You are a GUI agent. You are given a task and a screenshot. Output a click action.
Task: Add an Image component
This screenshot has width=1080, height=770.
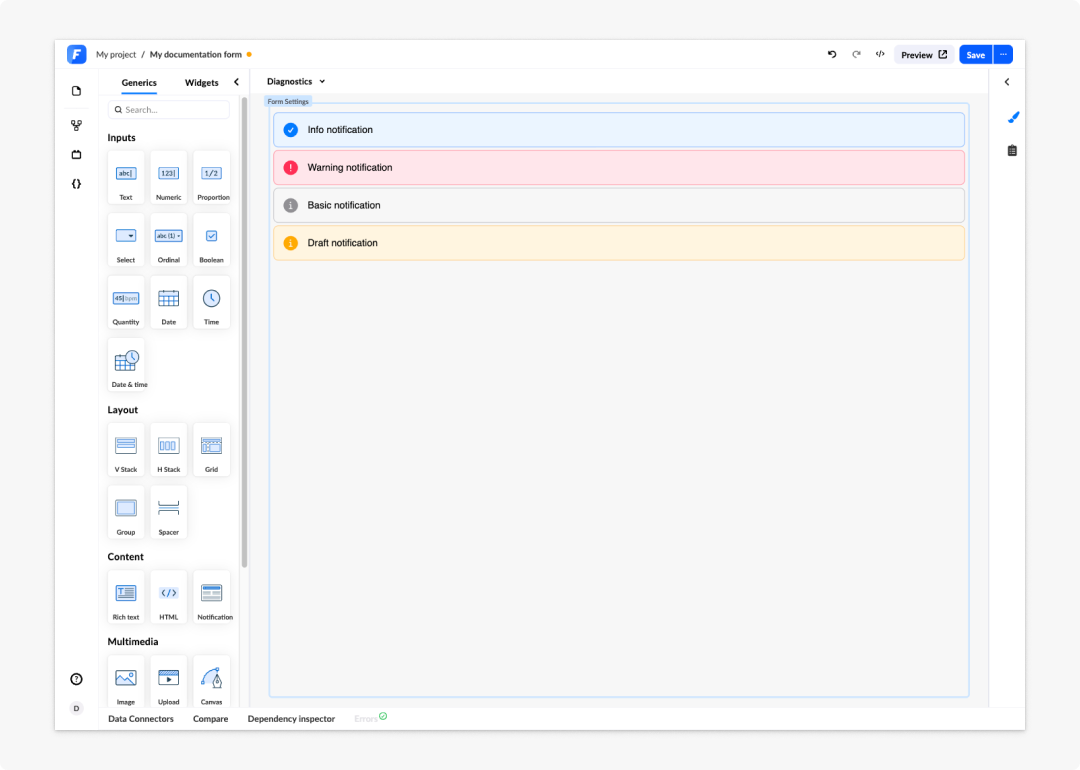[126, 681]
